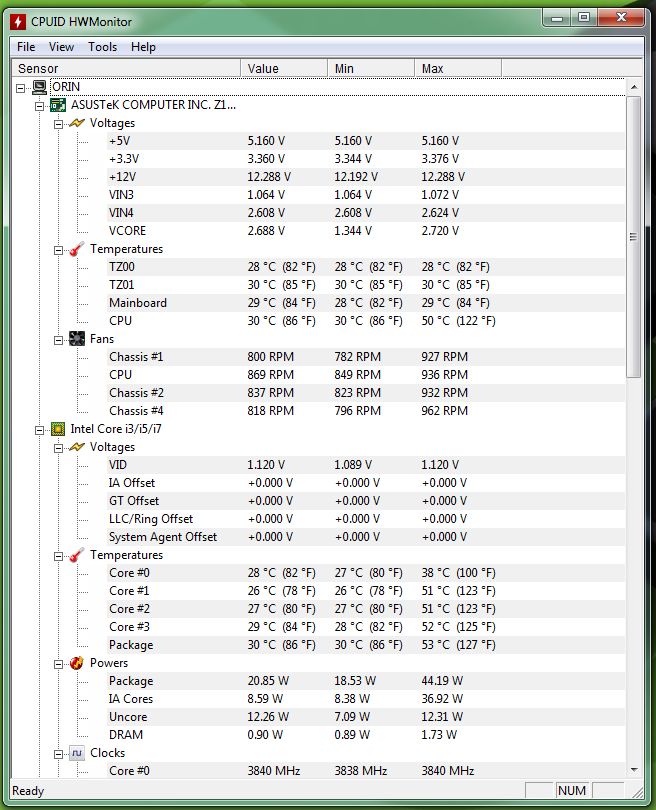Viewport: 656px width, 810px height.
Task: Collapse the mainboard Voltages group
Action: tap(58, 124)
